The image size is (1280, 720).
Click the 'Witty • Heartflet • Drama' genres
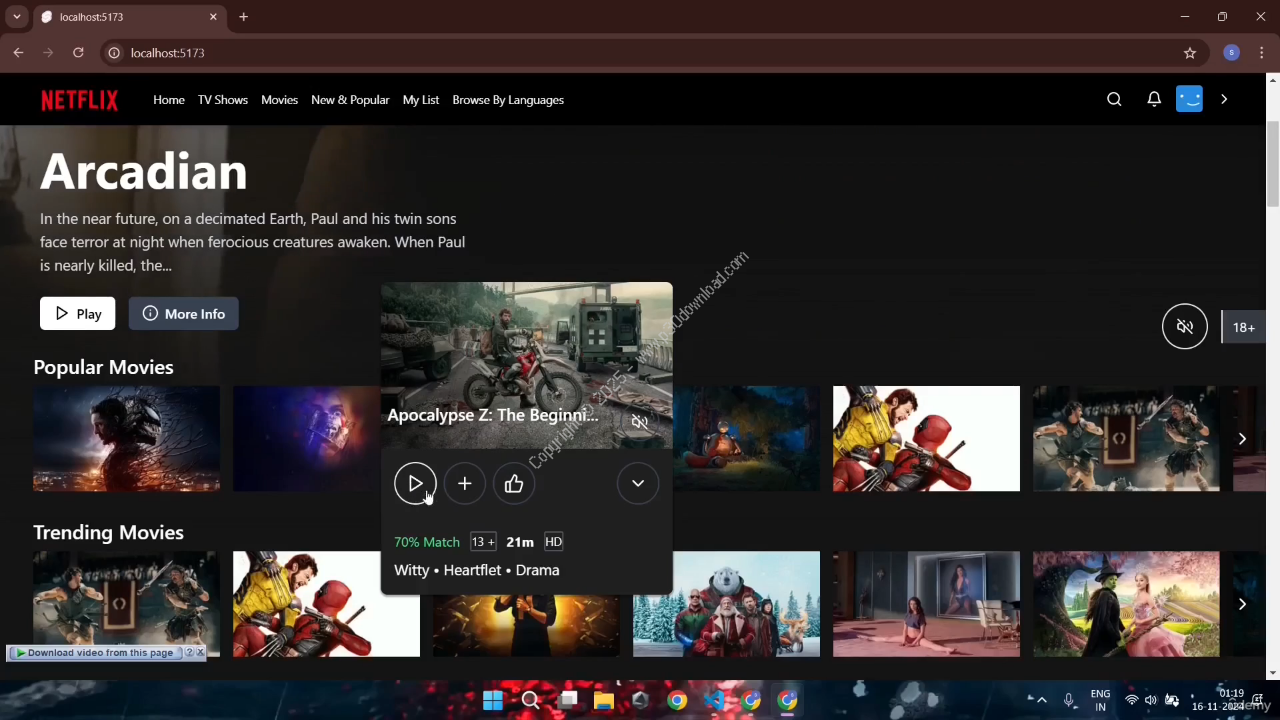tap(477, 570)
